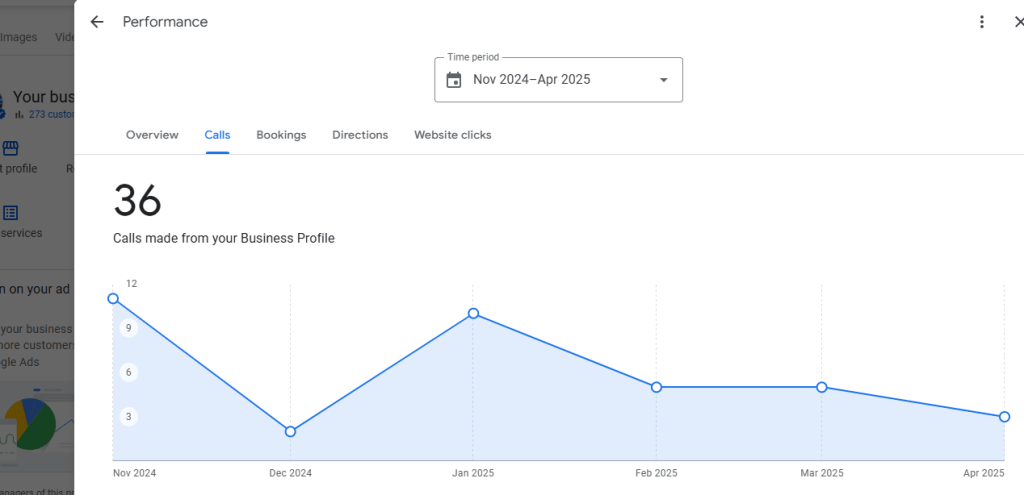The height and width of the screenshot is (495, 1024).
Task: Click the calendar icon in Time period
Action: pyautogui.click(x=454, y=80)
